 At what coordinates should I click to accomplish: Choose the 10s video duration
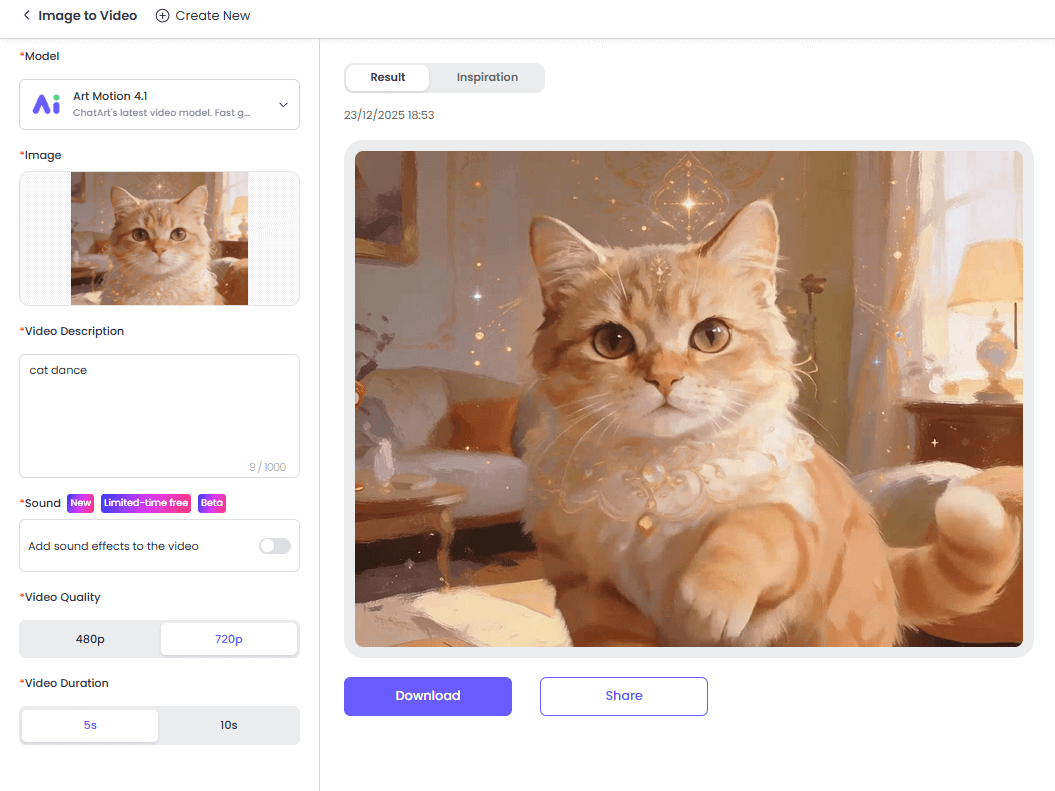click(228, 725)
